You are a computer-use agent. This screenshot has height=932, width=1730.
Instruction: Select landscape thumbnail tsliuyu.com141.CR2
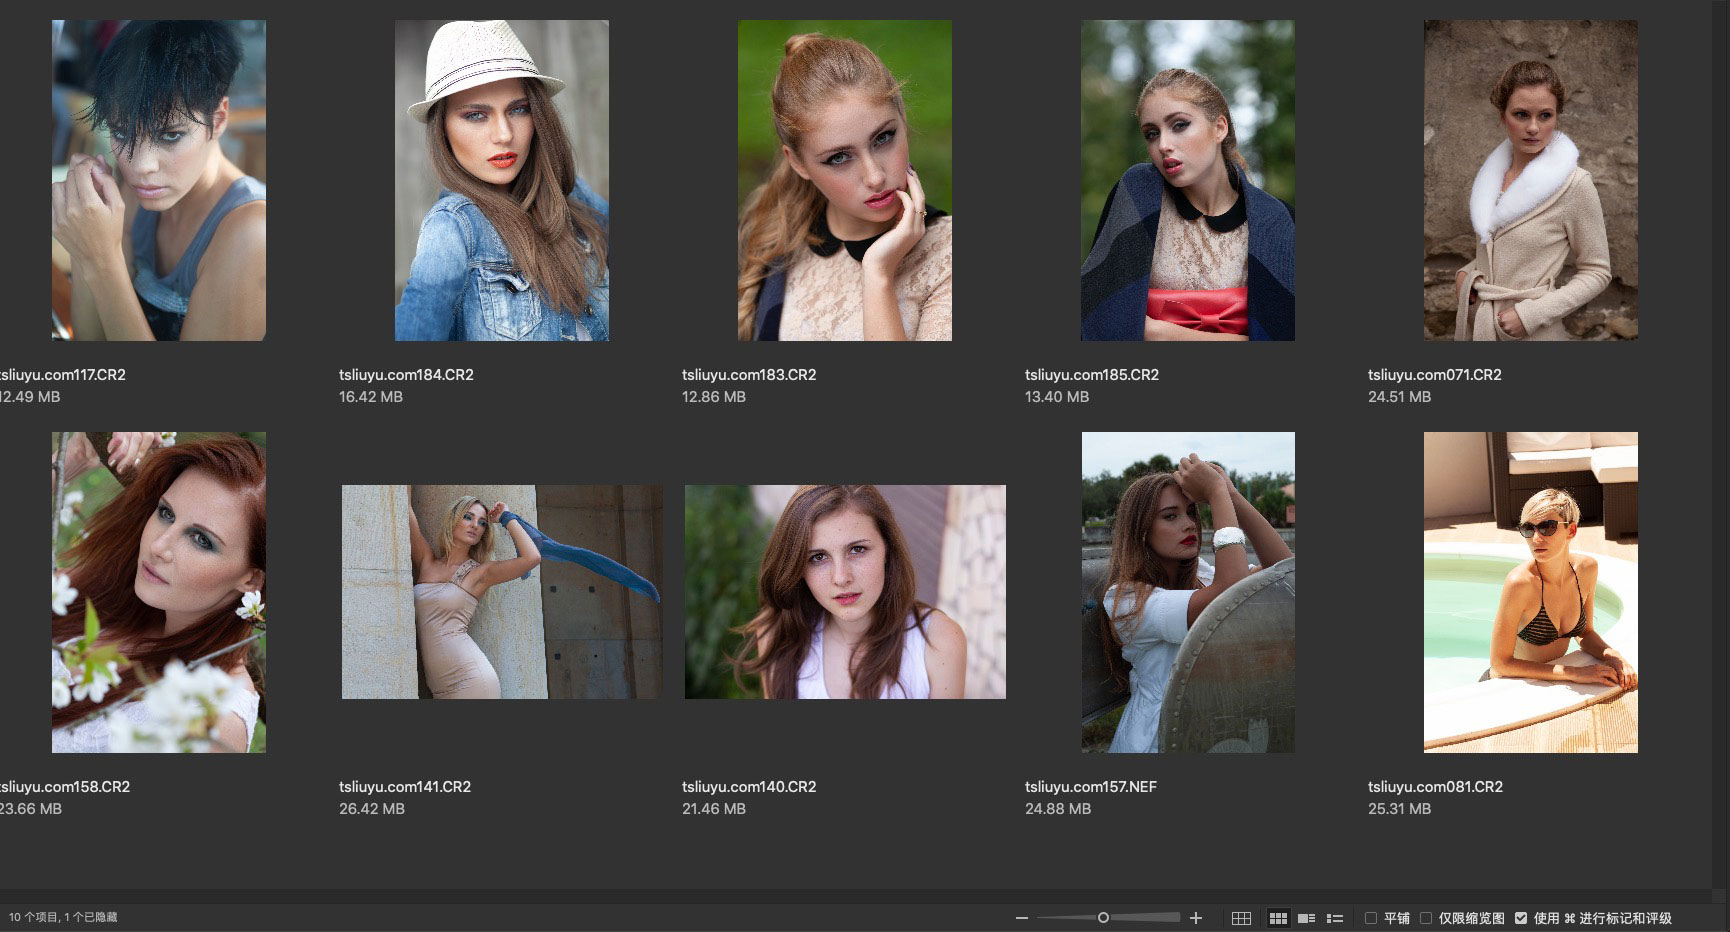pos(501,592)
